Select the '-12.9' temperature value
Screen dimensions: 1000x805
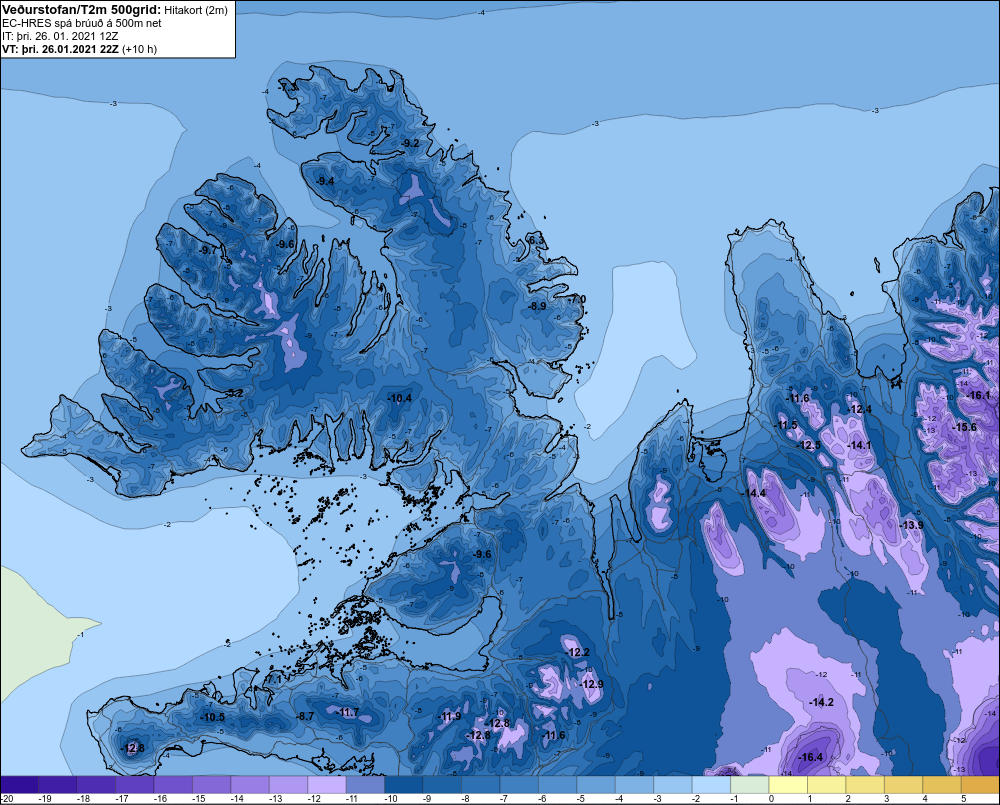pos(591,684)
